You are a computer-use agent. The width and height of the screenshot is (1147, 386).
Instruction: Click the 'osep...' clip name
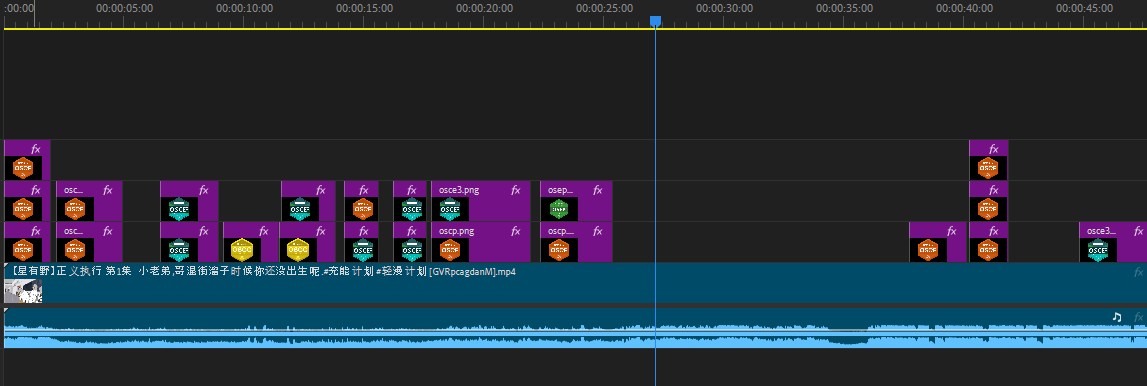coord(561,190)
